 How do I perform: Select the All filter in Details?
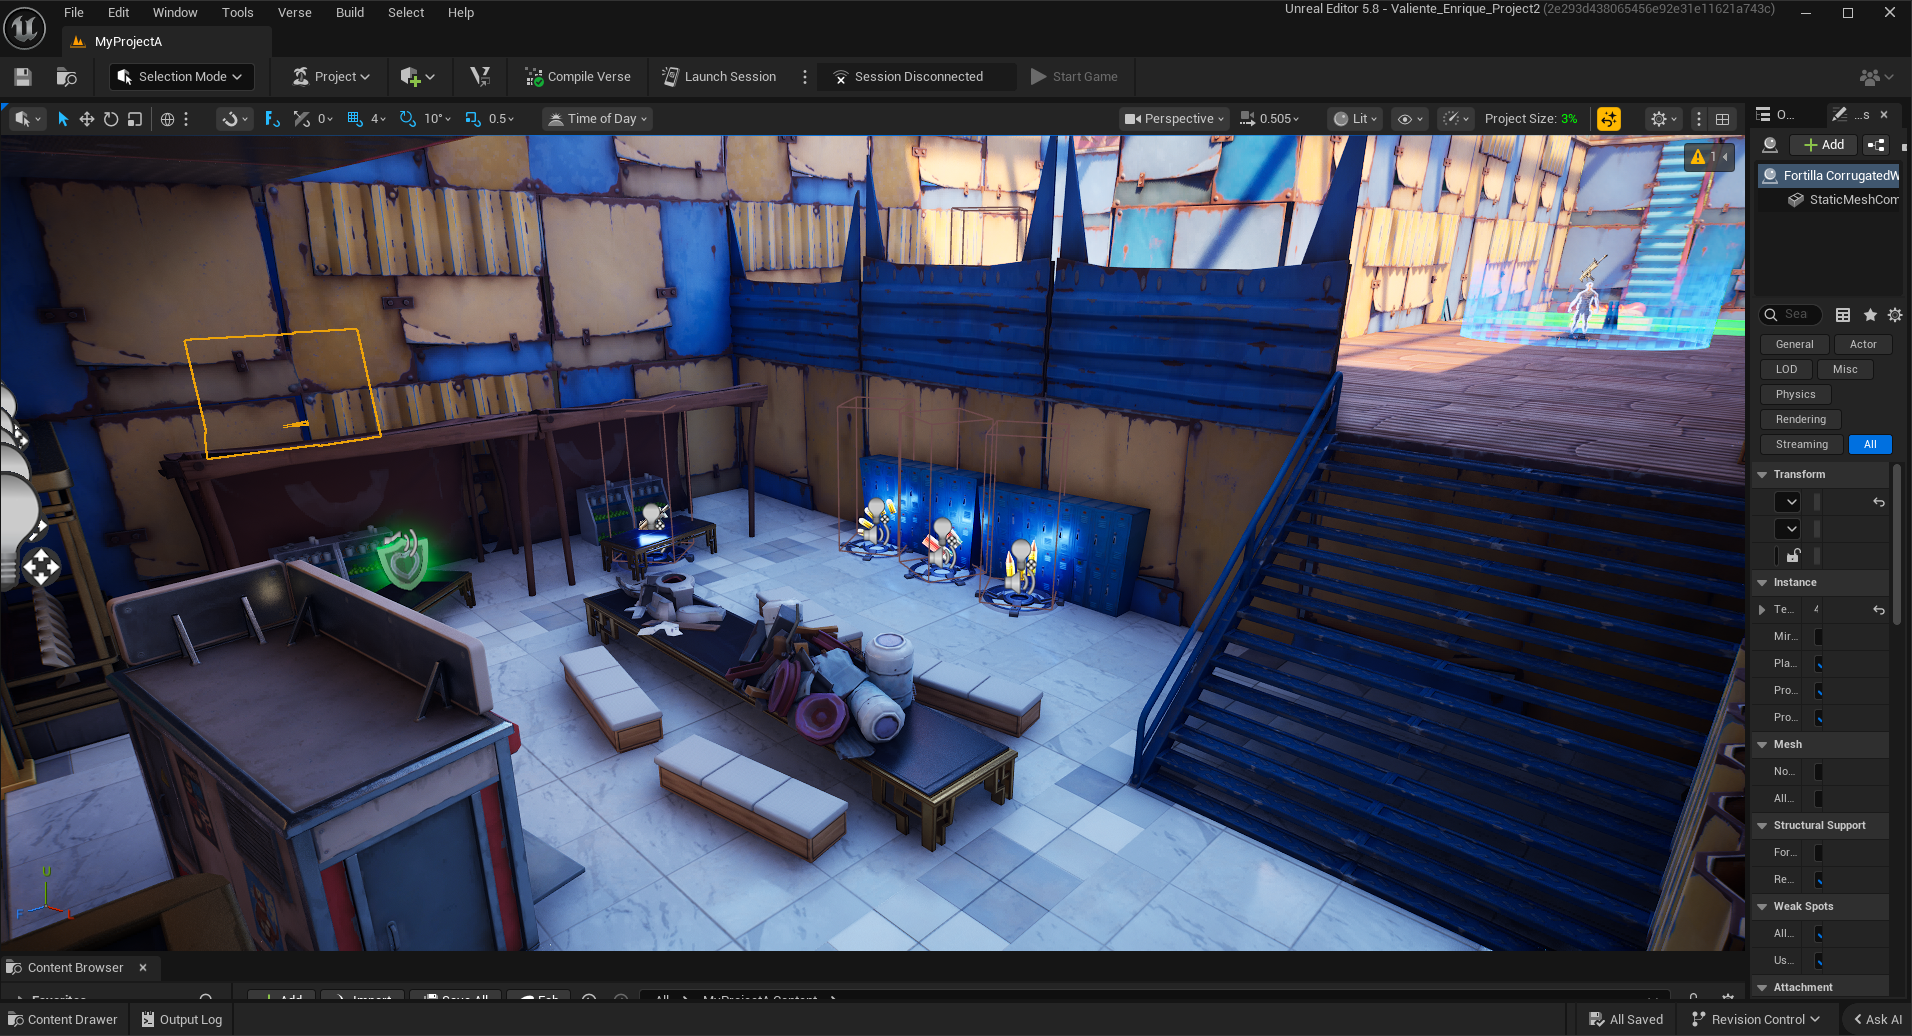tap(1870, 445)
